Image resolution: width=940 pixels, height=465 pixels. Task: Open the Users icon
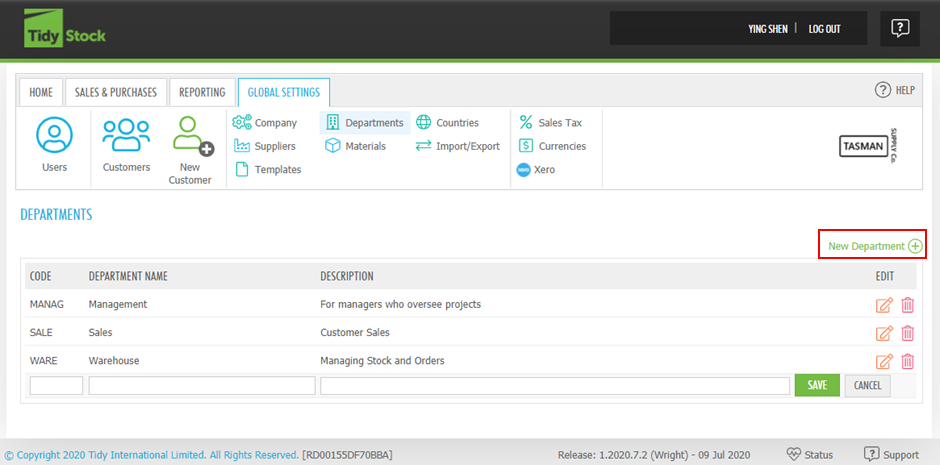click(55, 136)
